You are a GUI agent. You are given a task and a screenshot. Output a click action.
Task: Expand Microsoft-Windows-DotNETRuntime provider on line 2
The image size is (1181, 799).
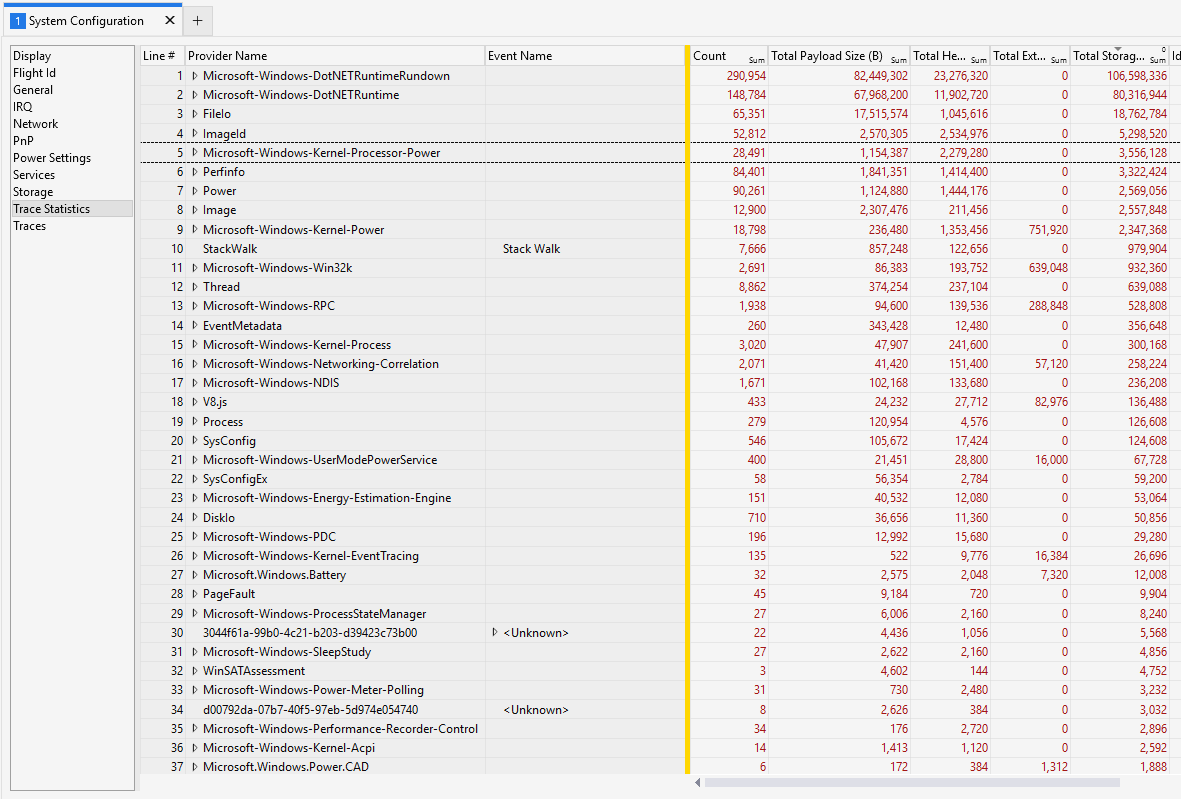click(194, 95)
